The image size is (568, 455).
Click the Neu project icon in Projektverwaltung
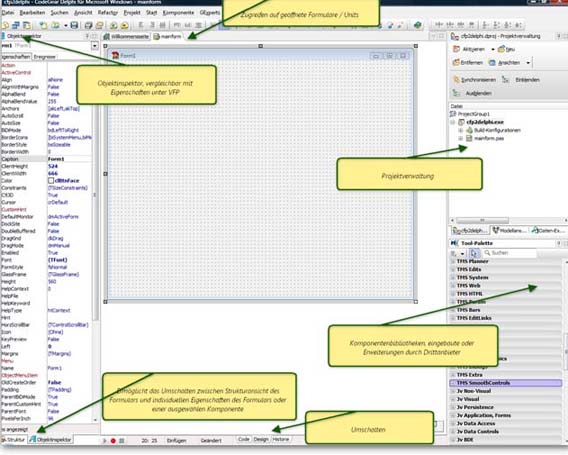point(501,49)
